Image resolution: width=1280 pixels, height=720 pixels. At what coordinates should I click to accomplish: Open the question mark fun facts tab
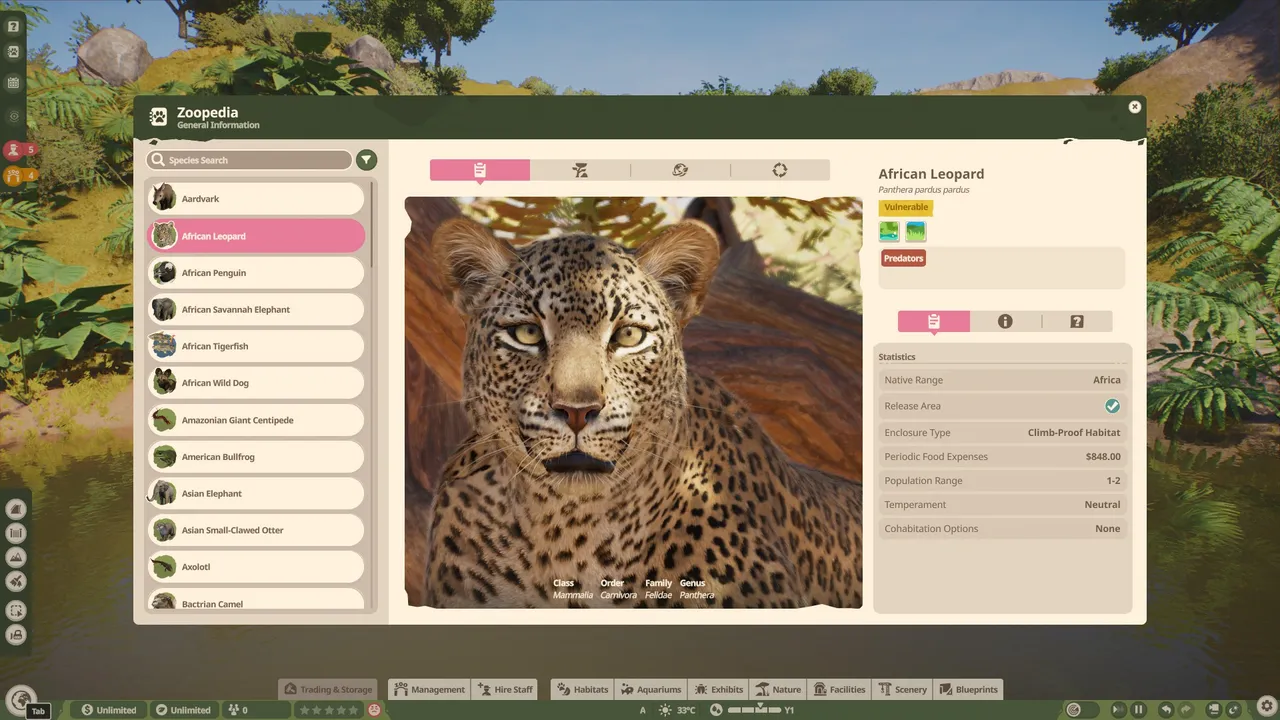click(x=1077, y=321)
